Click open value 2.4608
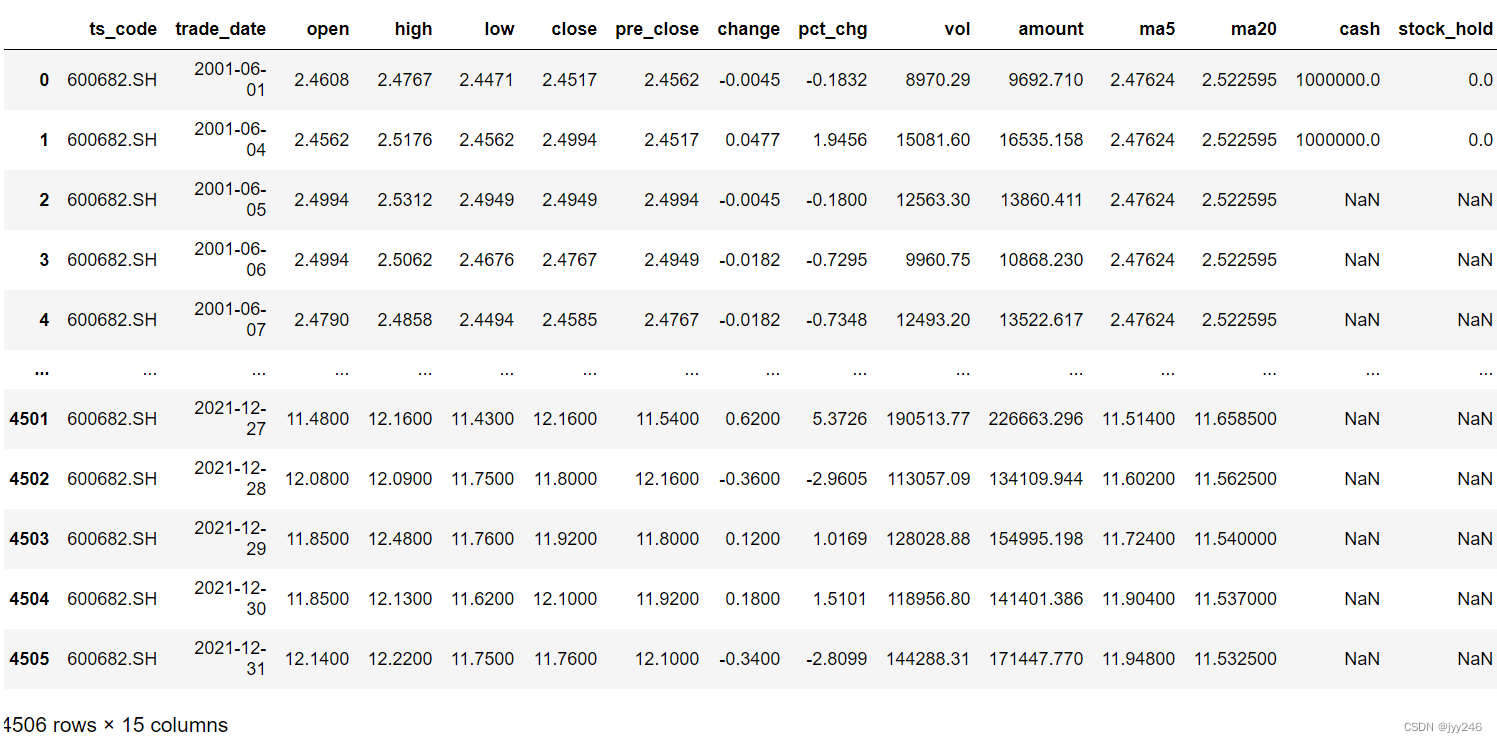The height and width of the screenshot is (743, 1497). coord(322,80)
